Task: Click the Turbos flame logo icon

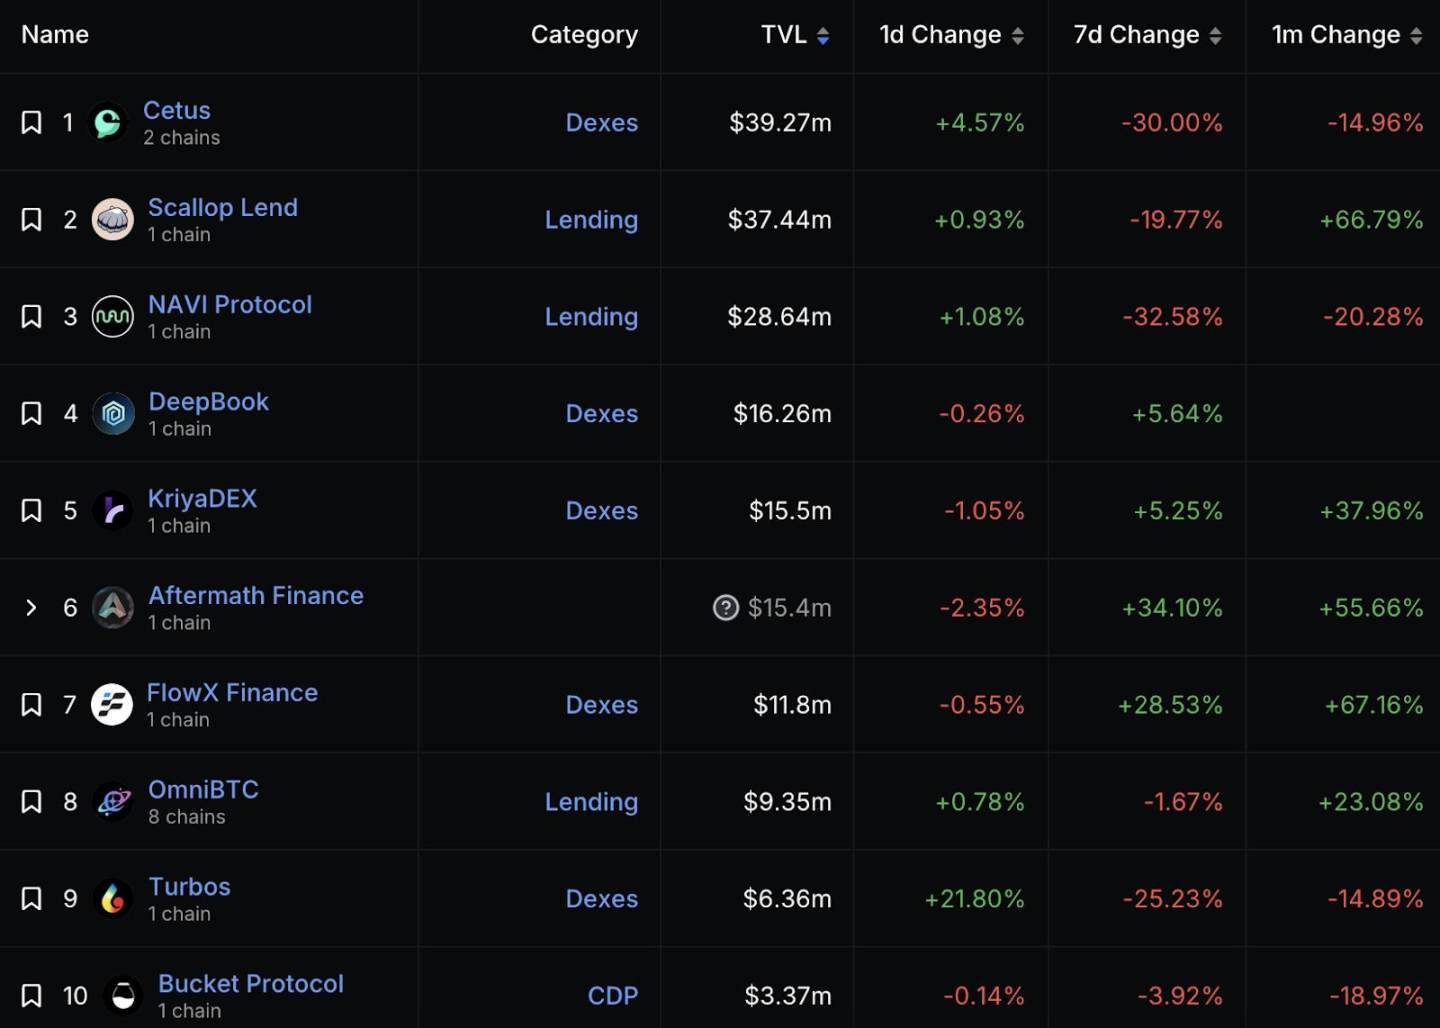Action: coord(113,899)
